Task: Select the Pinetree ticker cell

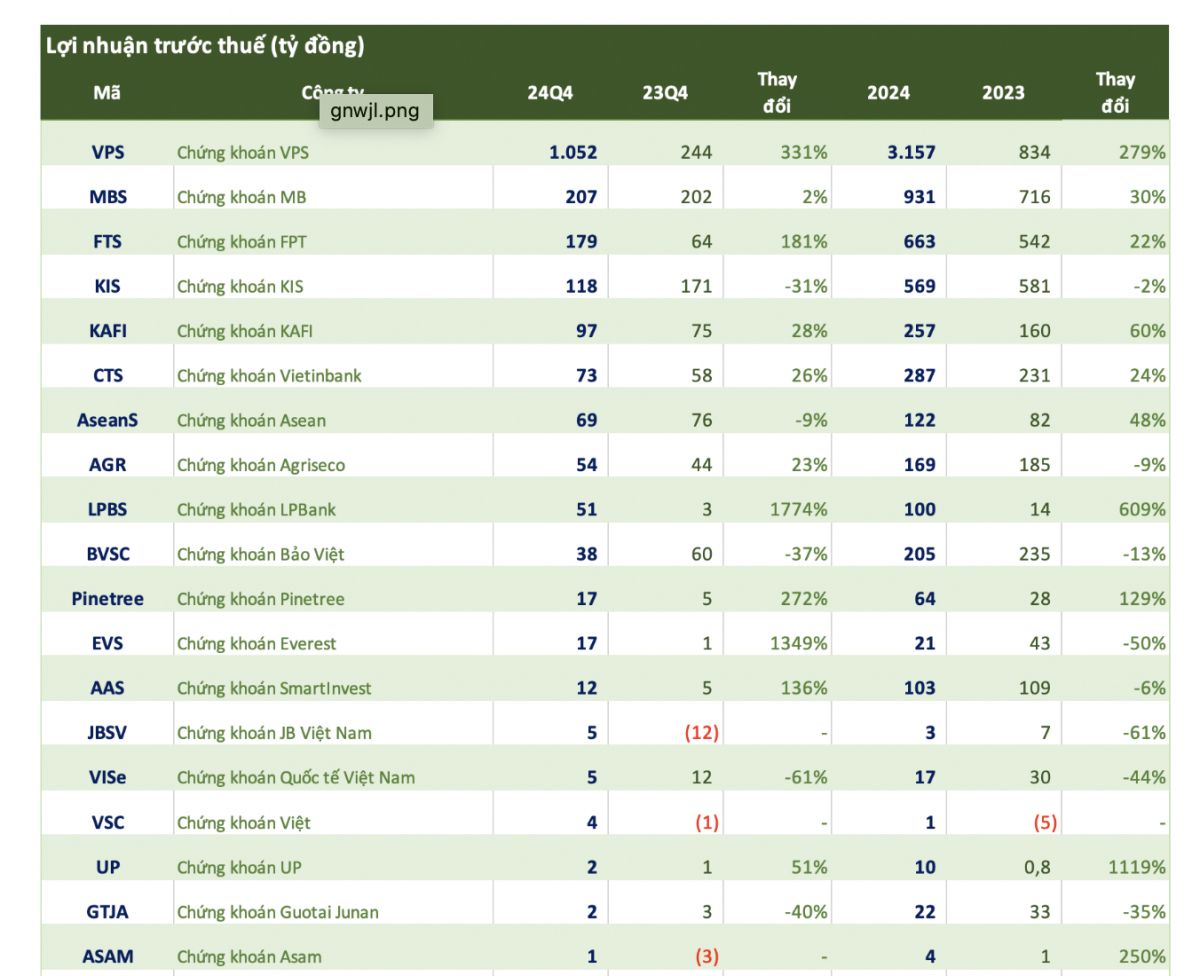Action: (x=107, y=598)
